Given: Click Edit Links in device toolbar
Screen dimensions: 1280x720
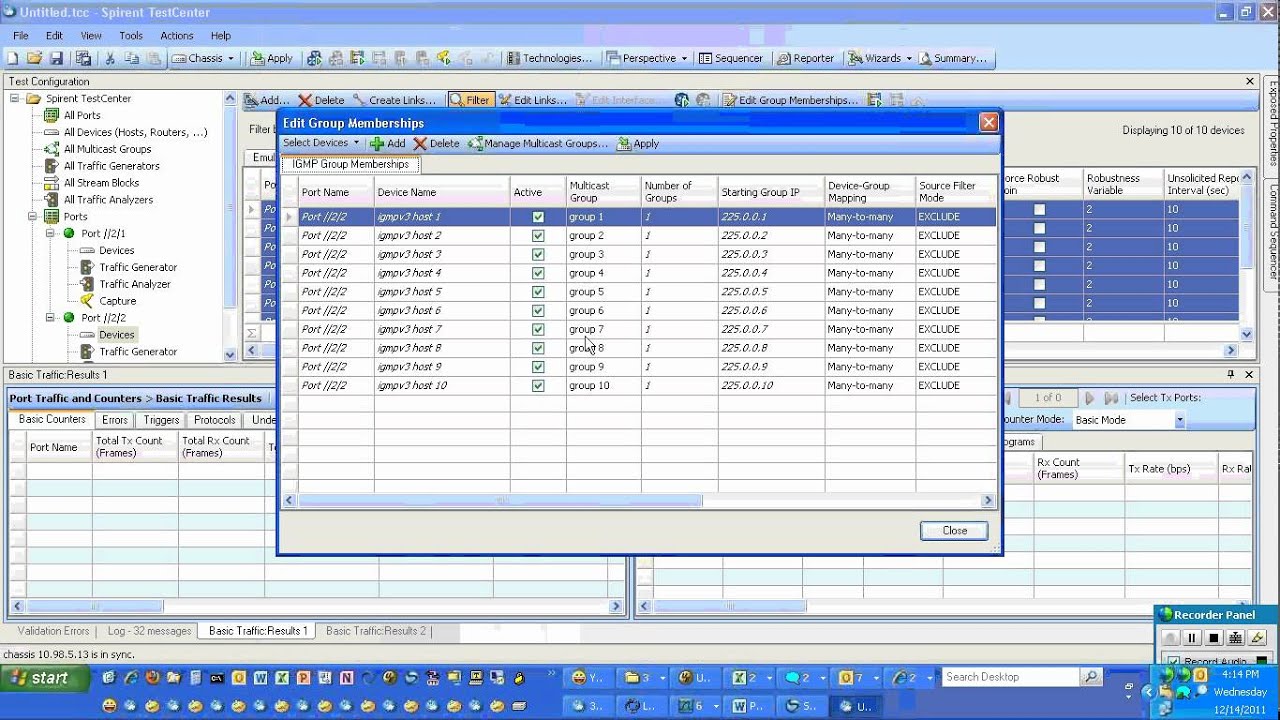Looking at the screenshot, I should [533, 100].
